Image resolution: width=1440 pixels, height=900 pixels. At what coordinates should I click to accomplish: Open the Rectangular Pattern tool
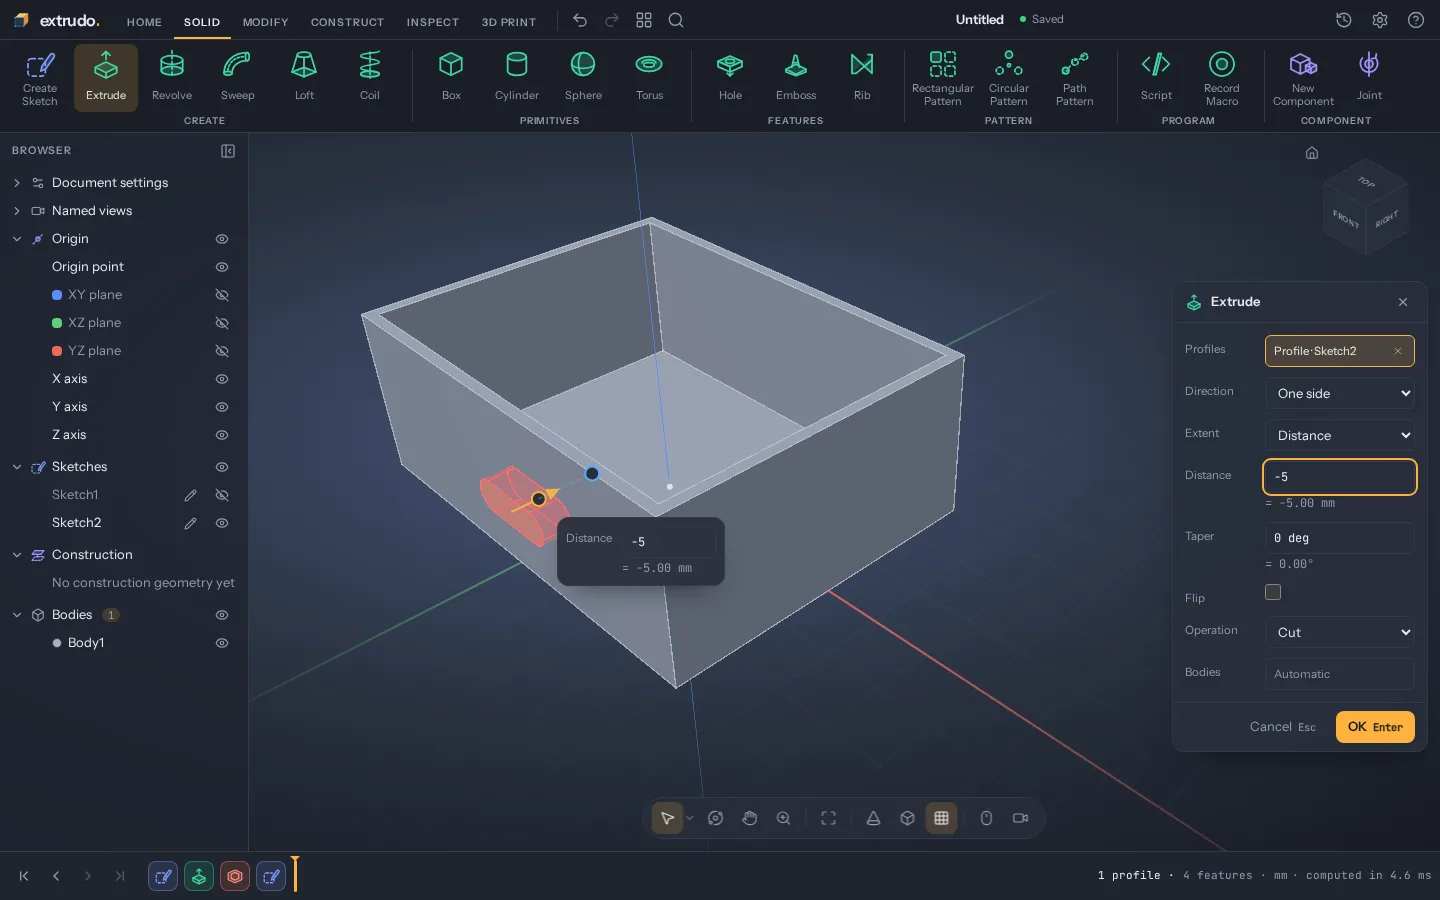pos(943,77)
